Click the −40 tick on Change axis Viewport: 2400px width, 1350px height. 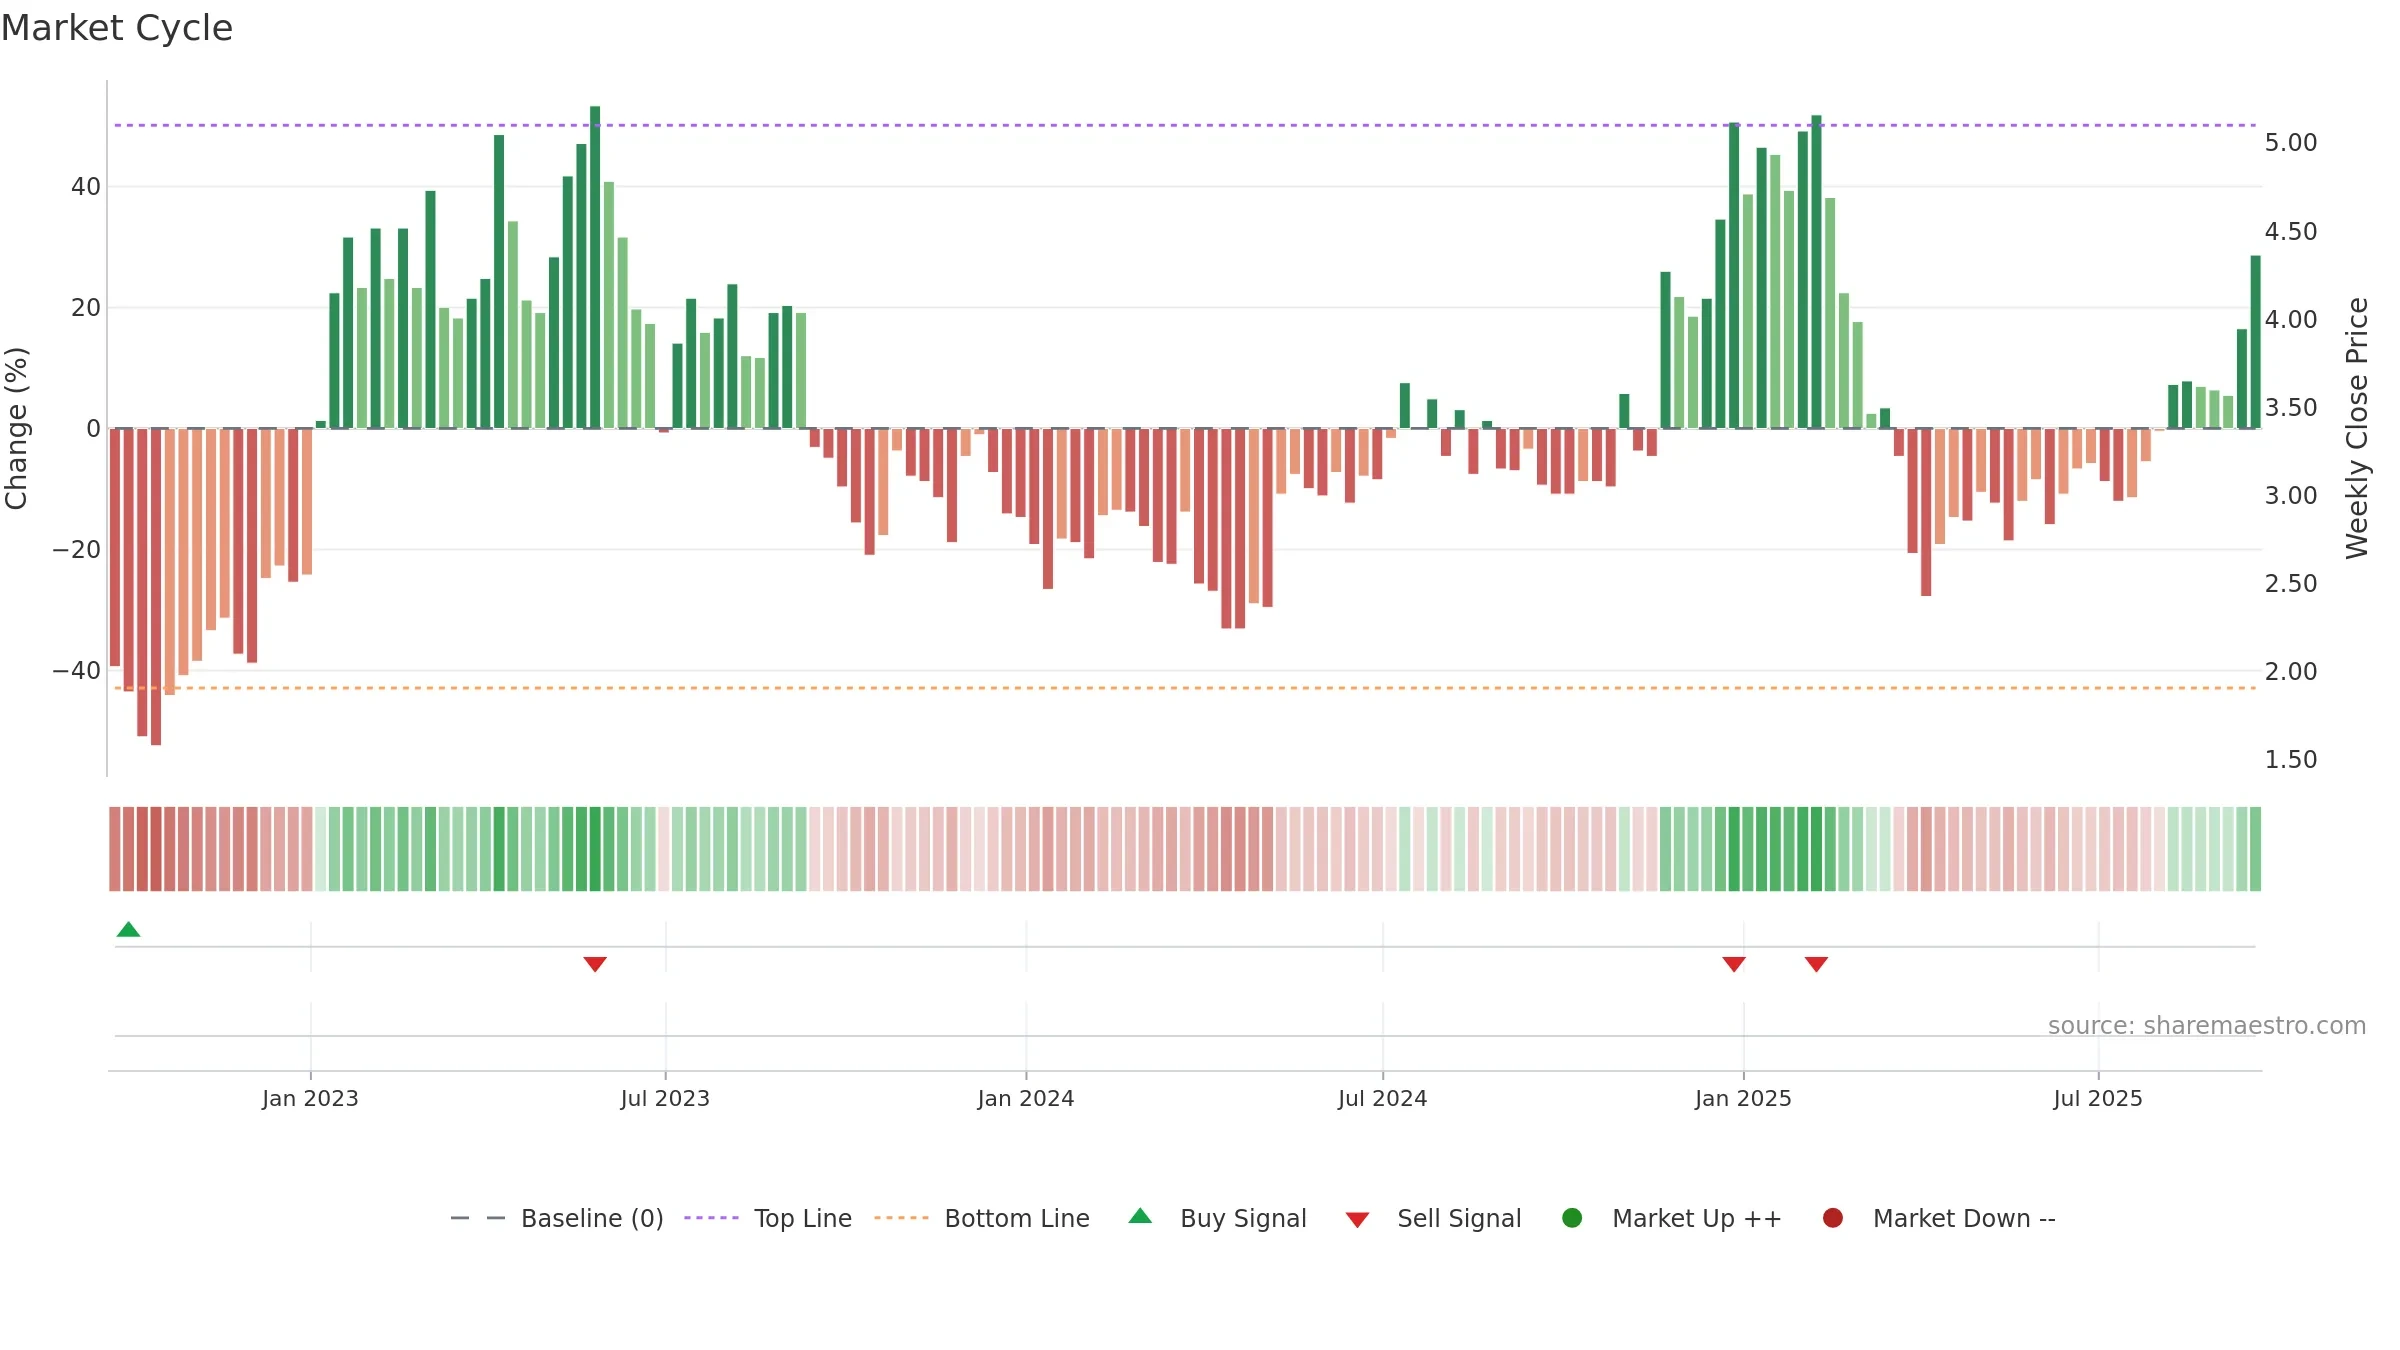pyautogui.click(x=76, y=671)
